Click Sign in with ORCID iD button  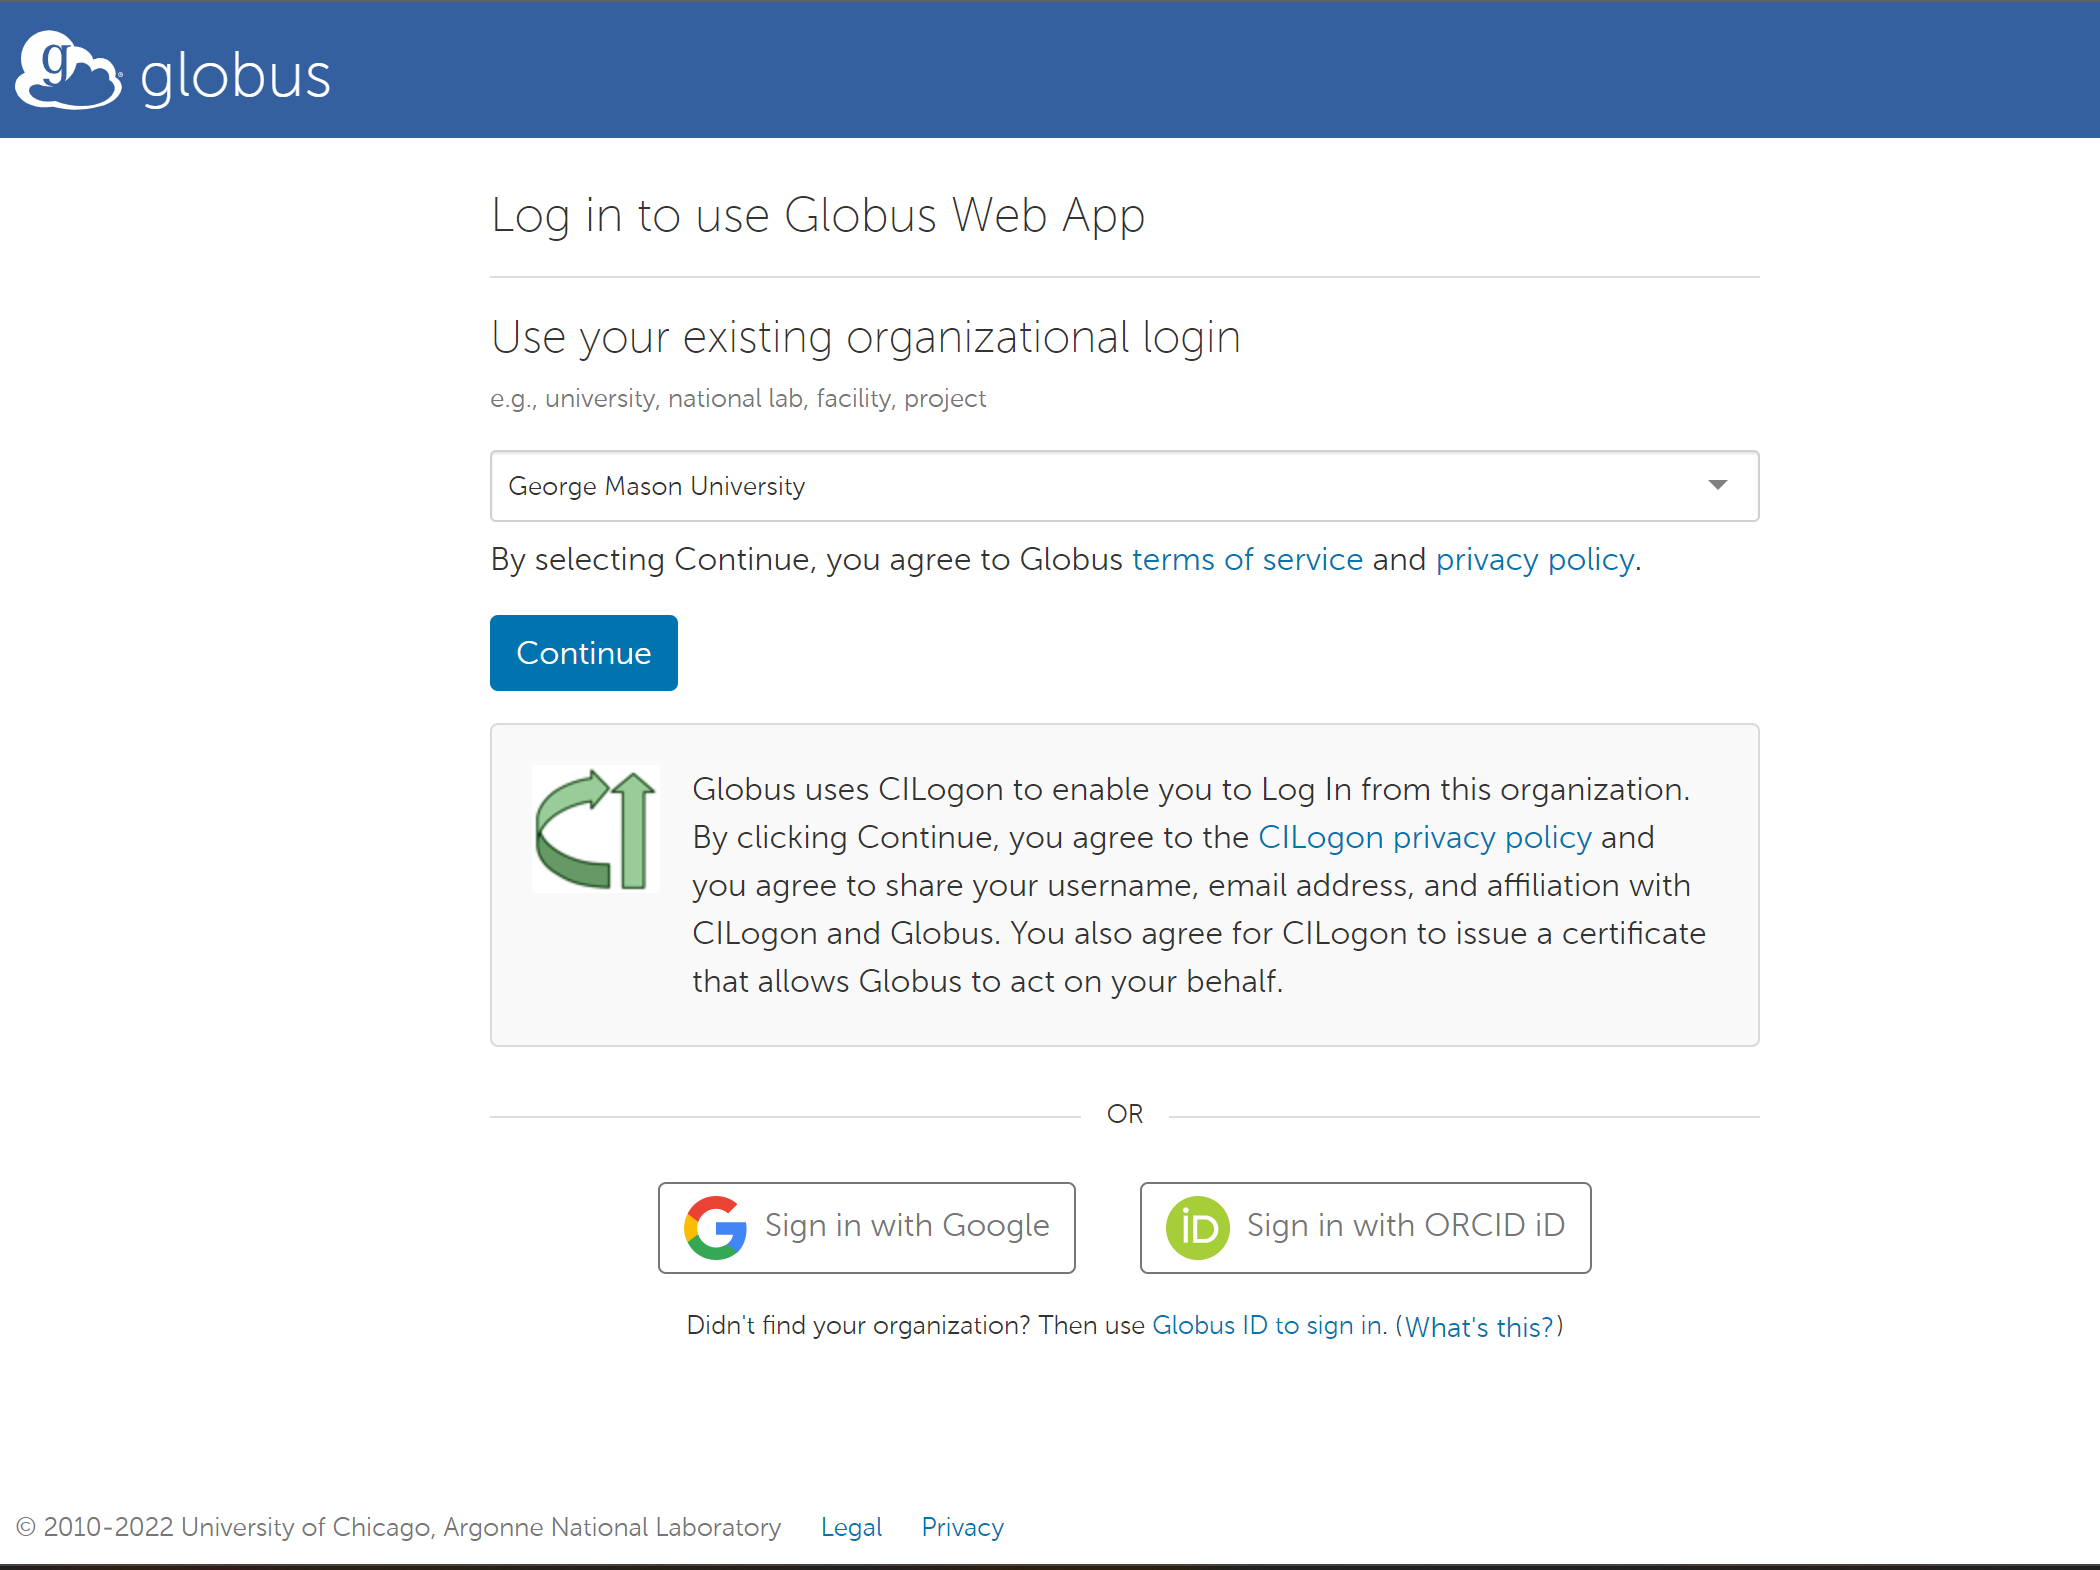click(1365, 1227)
